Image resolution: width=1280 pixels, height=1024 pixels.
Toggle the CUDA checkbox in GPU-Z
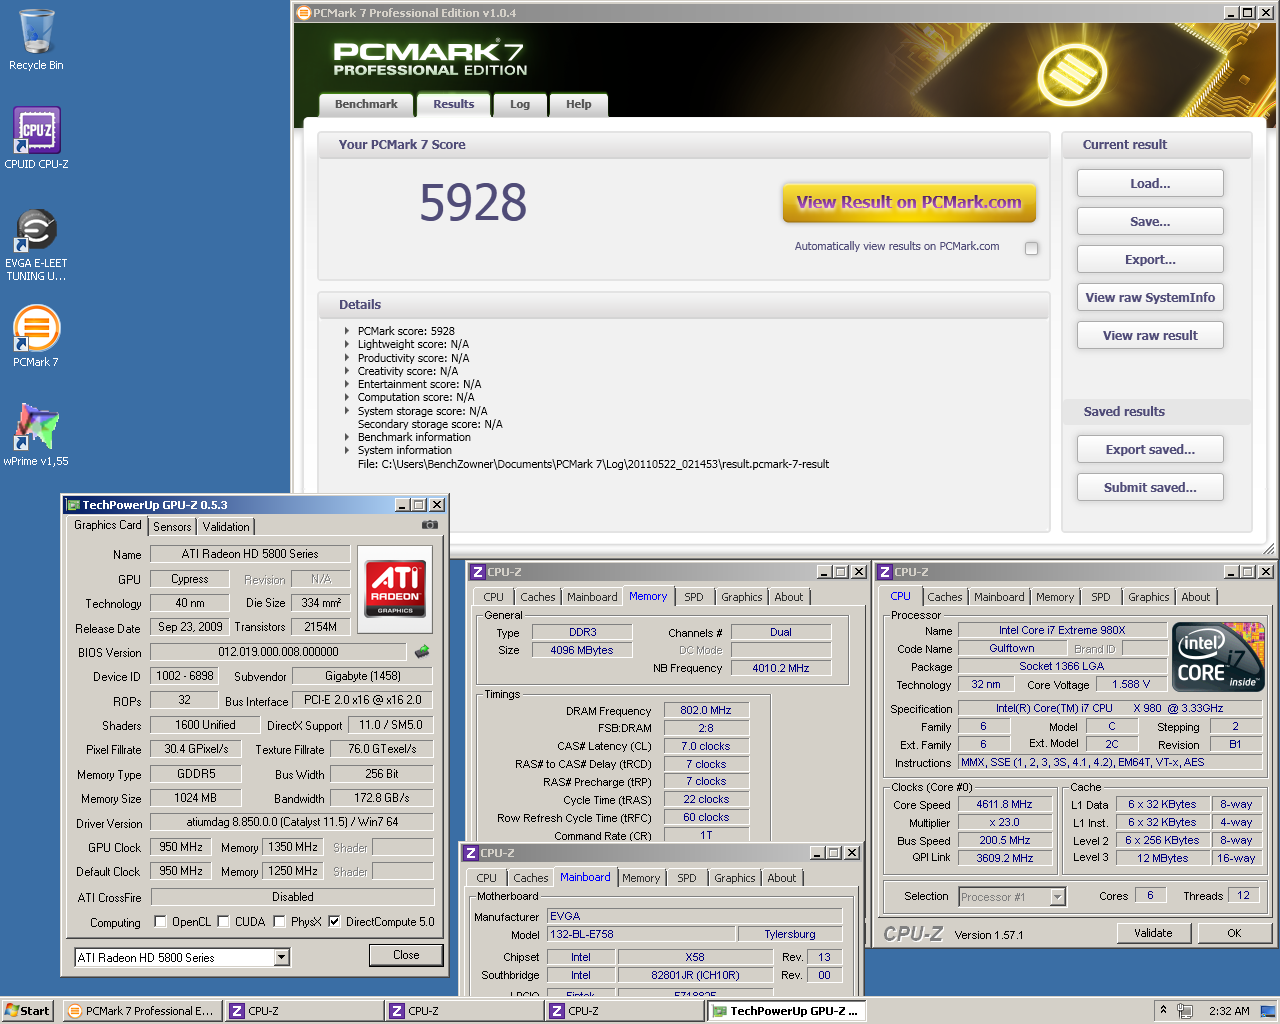click(x=223, y=921)
